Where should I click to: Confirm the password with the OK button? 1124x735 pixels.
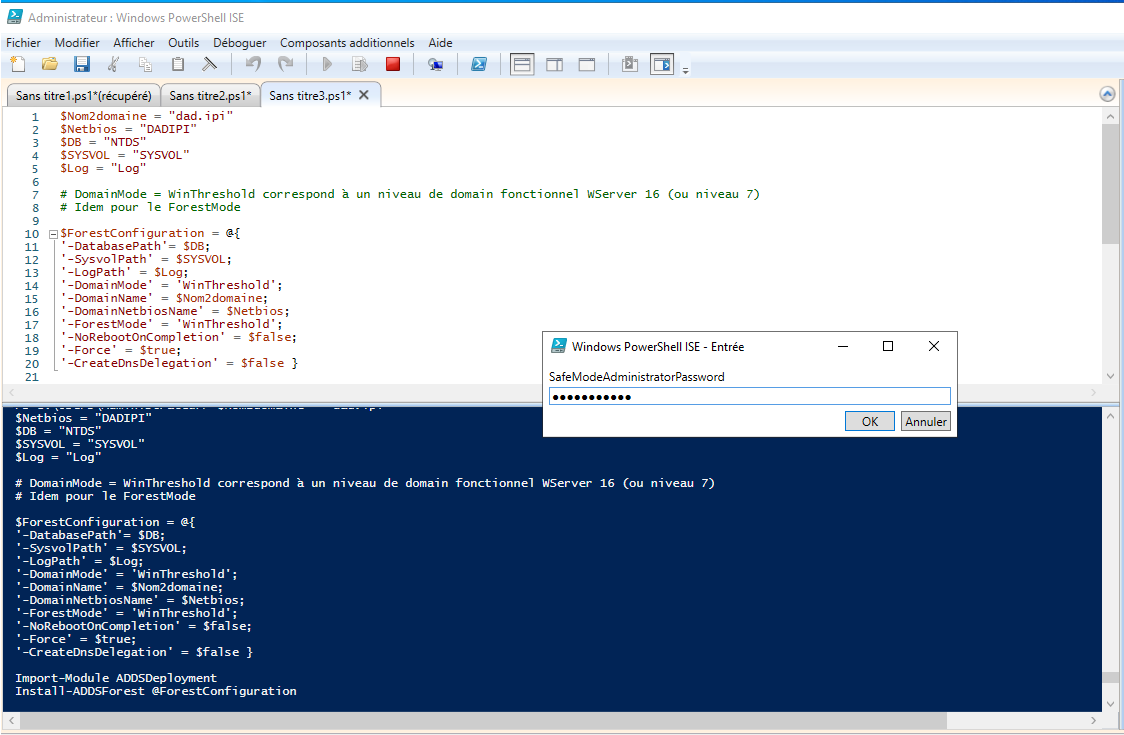(x=870, y=422)
